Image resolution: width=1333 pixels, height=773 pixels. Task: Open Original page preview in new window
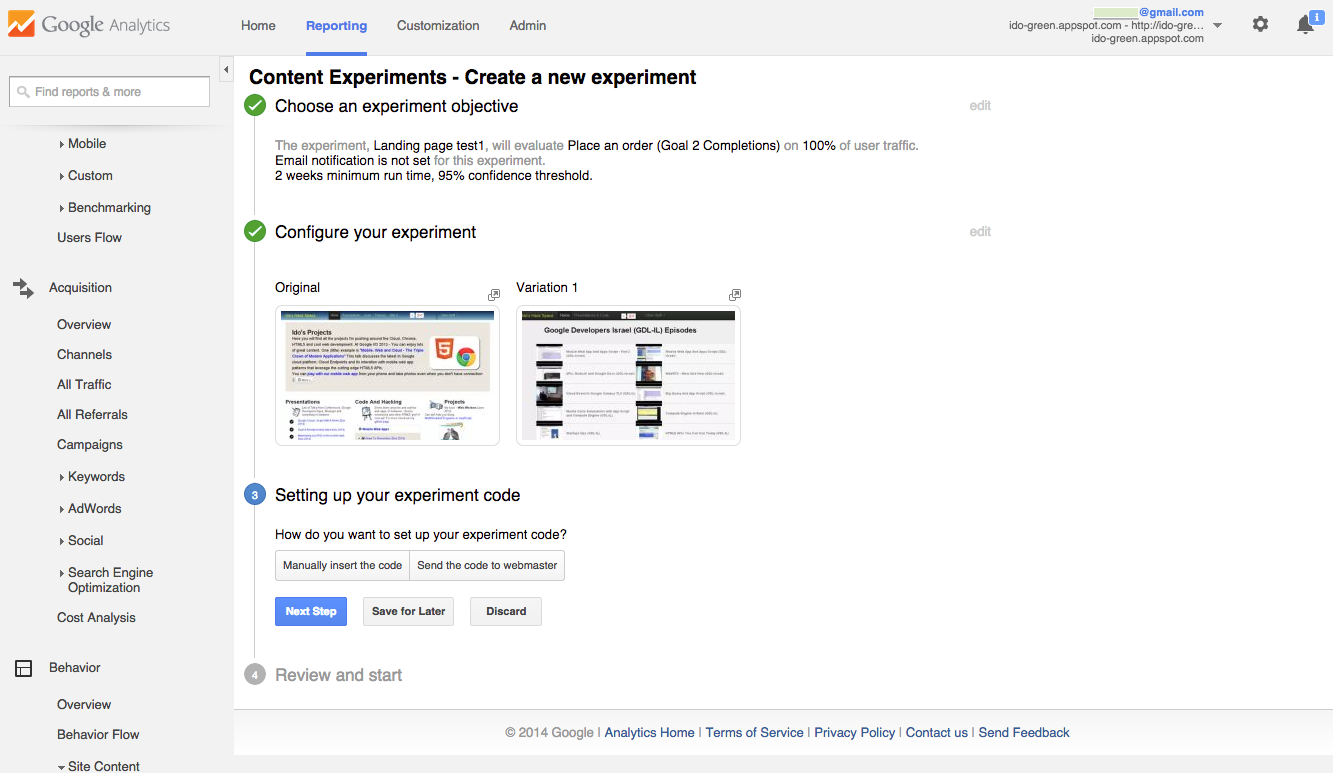click(x=494, y=295)
